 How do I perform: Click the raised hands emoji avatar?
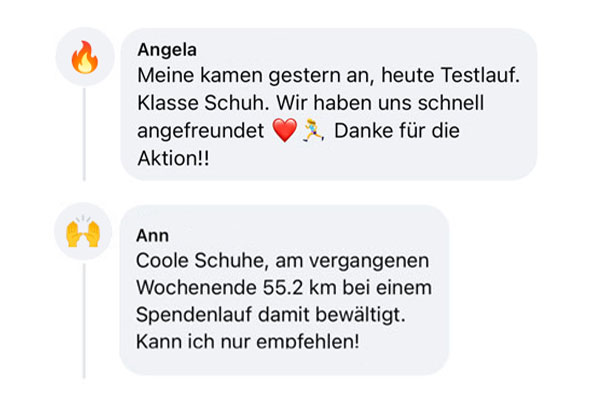tap(85, 235)
